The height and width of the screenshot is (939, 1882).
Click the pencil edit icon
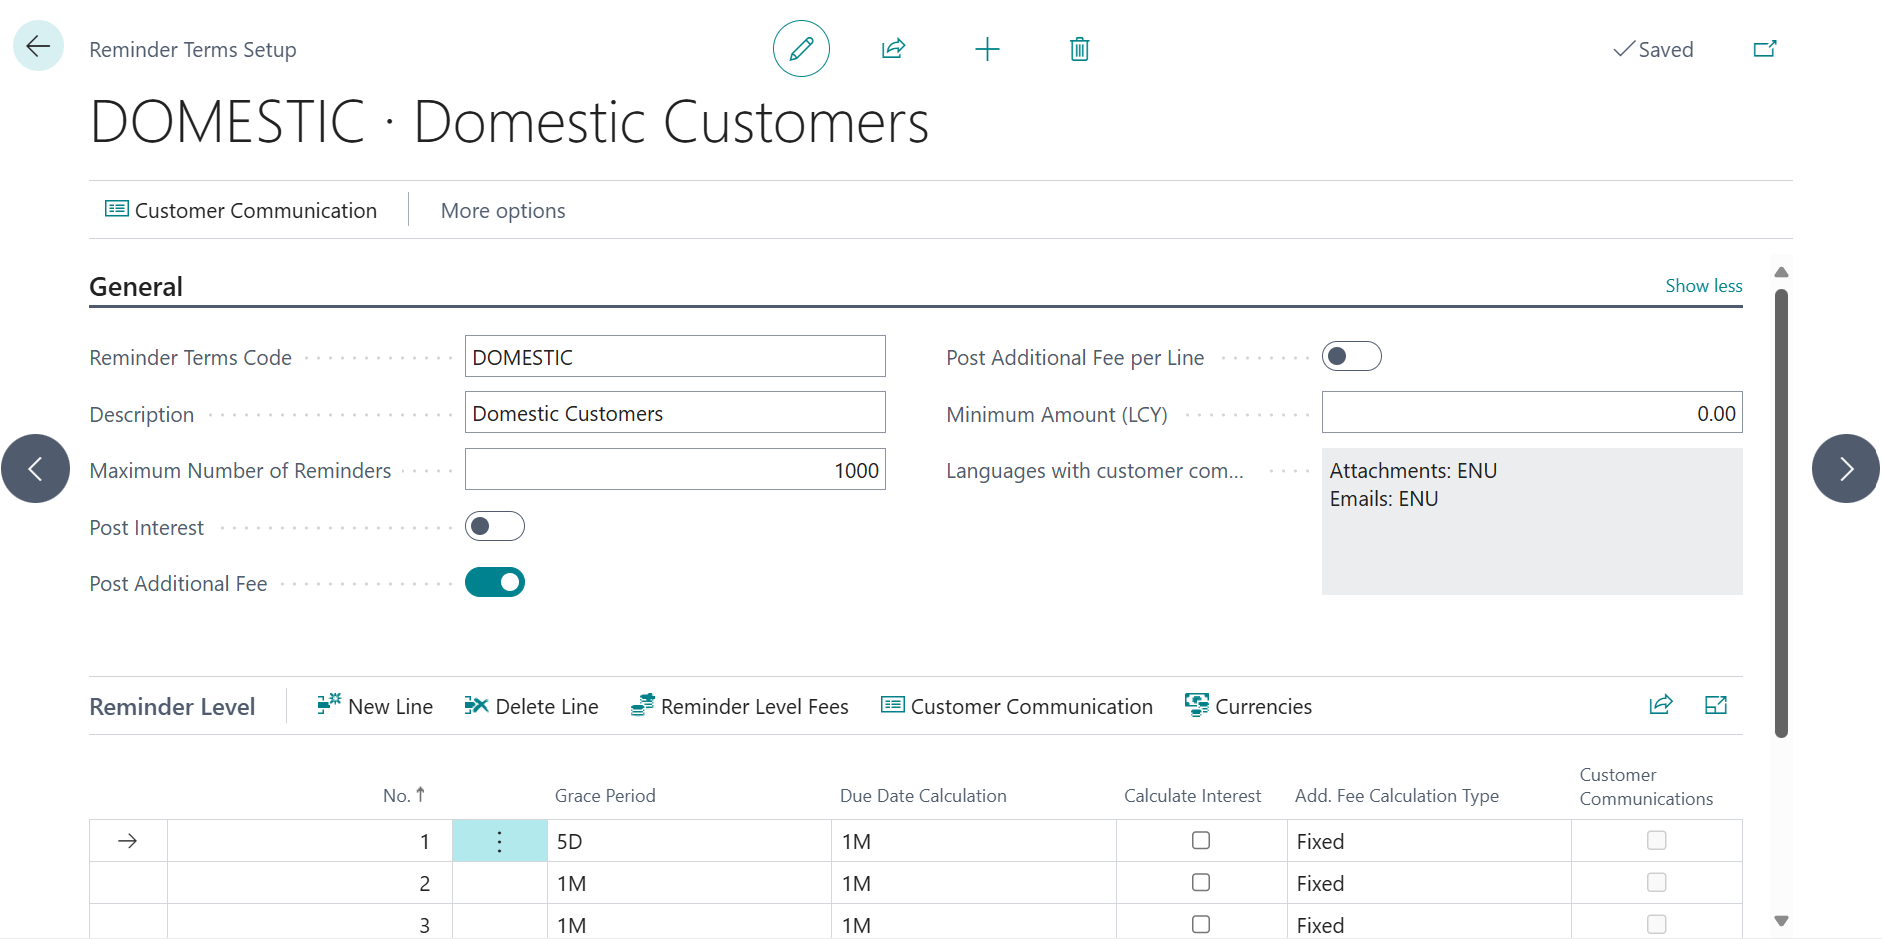pos(801,49)
